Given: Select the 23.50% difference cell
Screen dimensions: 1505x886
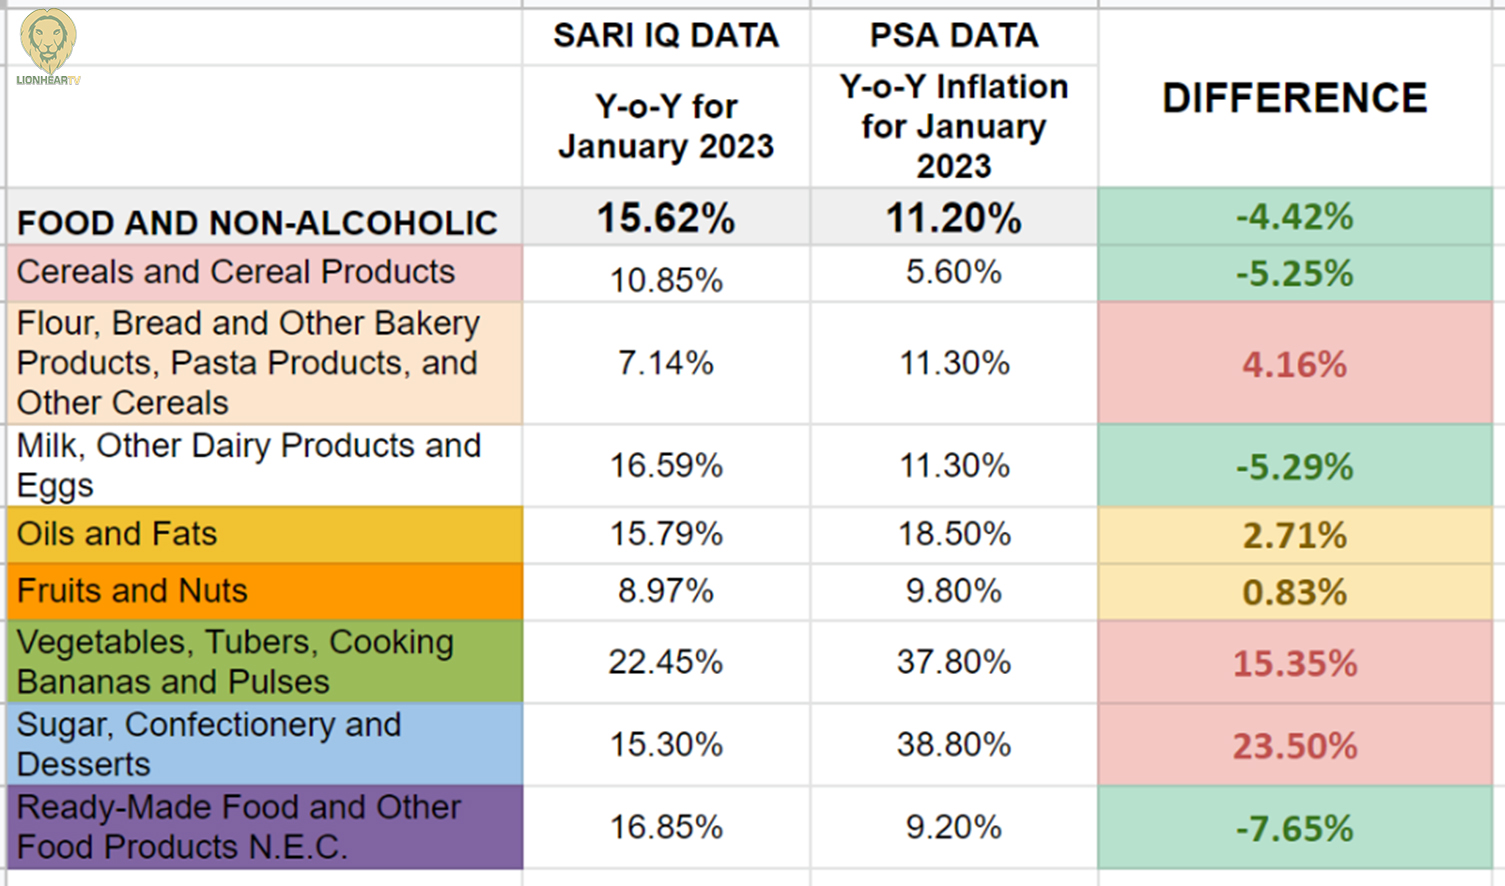Looking at the screenshot, I should point(1295,746).
